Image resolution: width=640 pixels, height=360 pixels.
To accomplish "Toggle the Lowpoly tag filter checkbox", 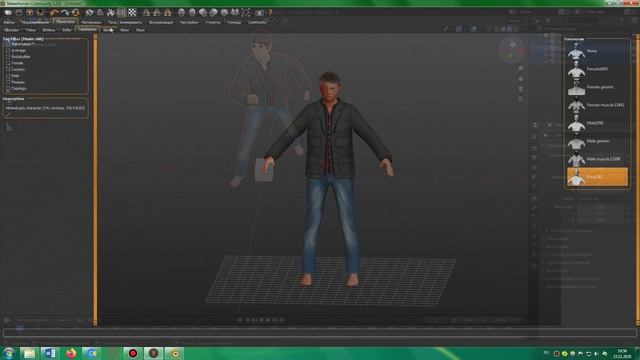I will [x=8, y=69].
